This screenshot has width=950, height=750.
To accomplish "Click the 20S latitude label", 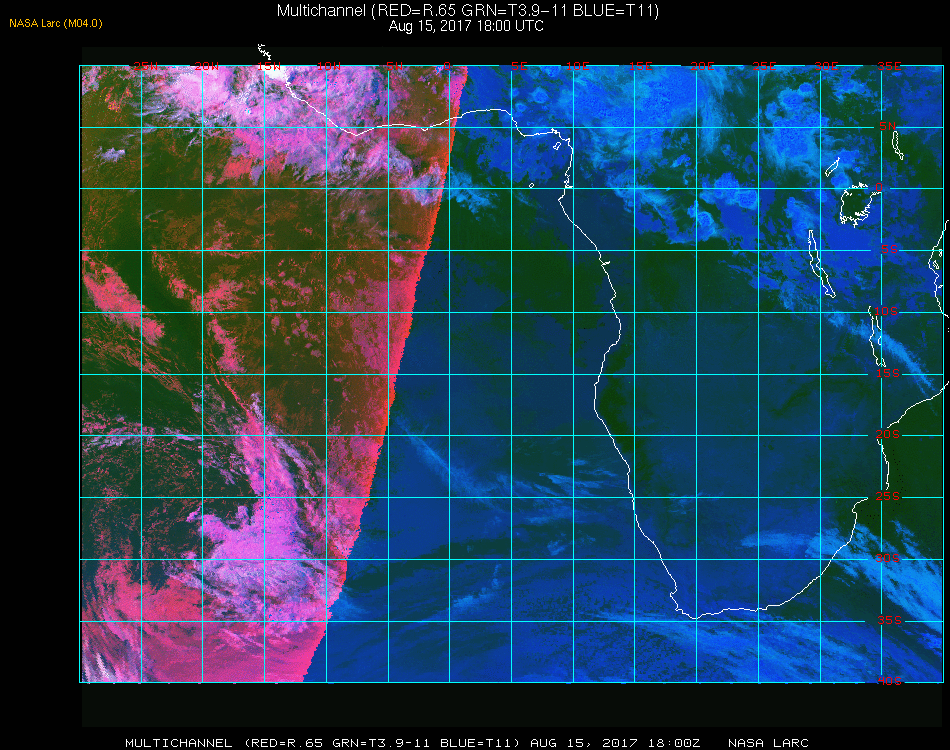I will tap(888, 434).
